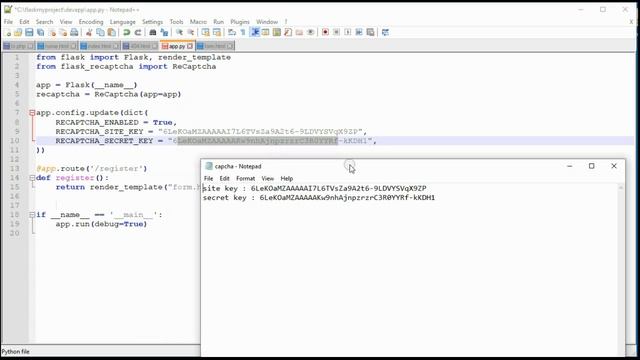The height and width of the screenshot is (360, 640).
Task: Click the 'from flask_recaptcha import' line
Action: click(126, 67)
